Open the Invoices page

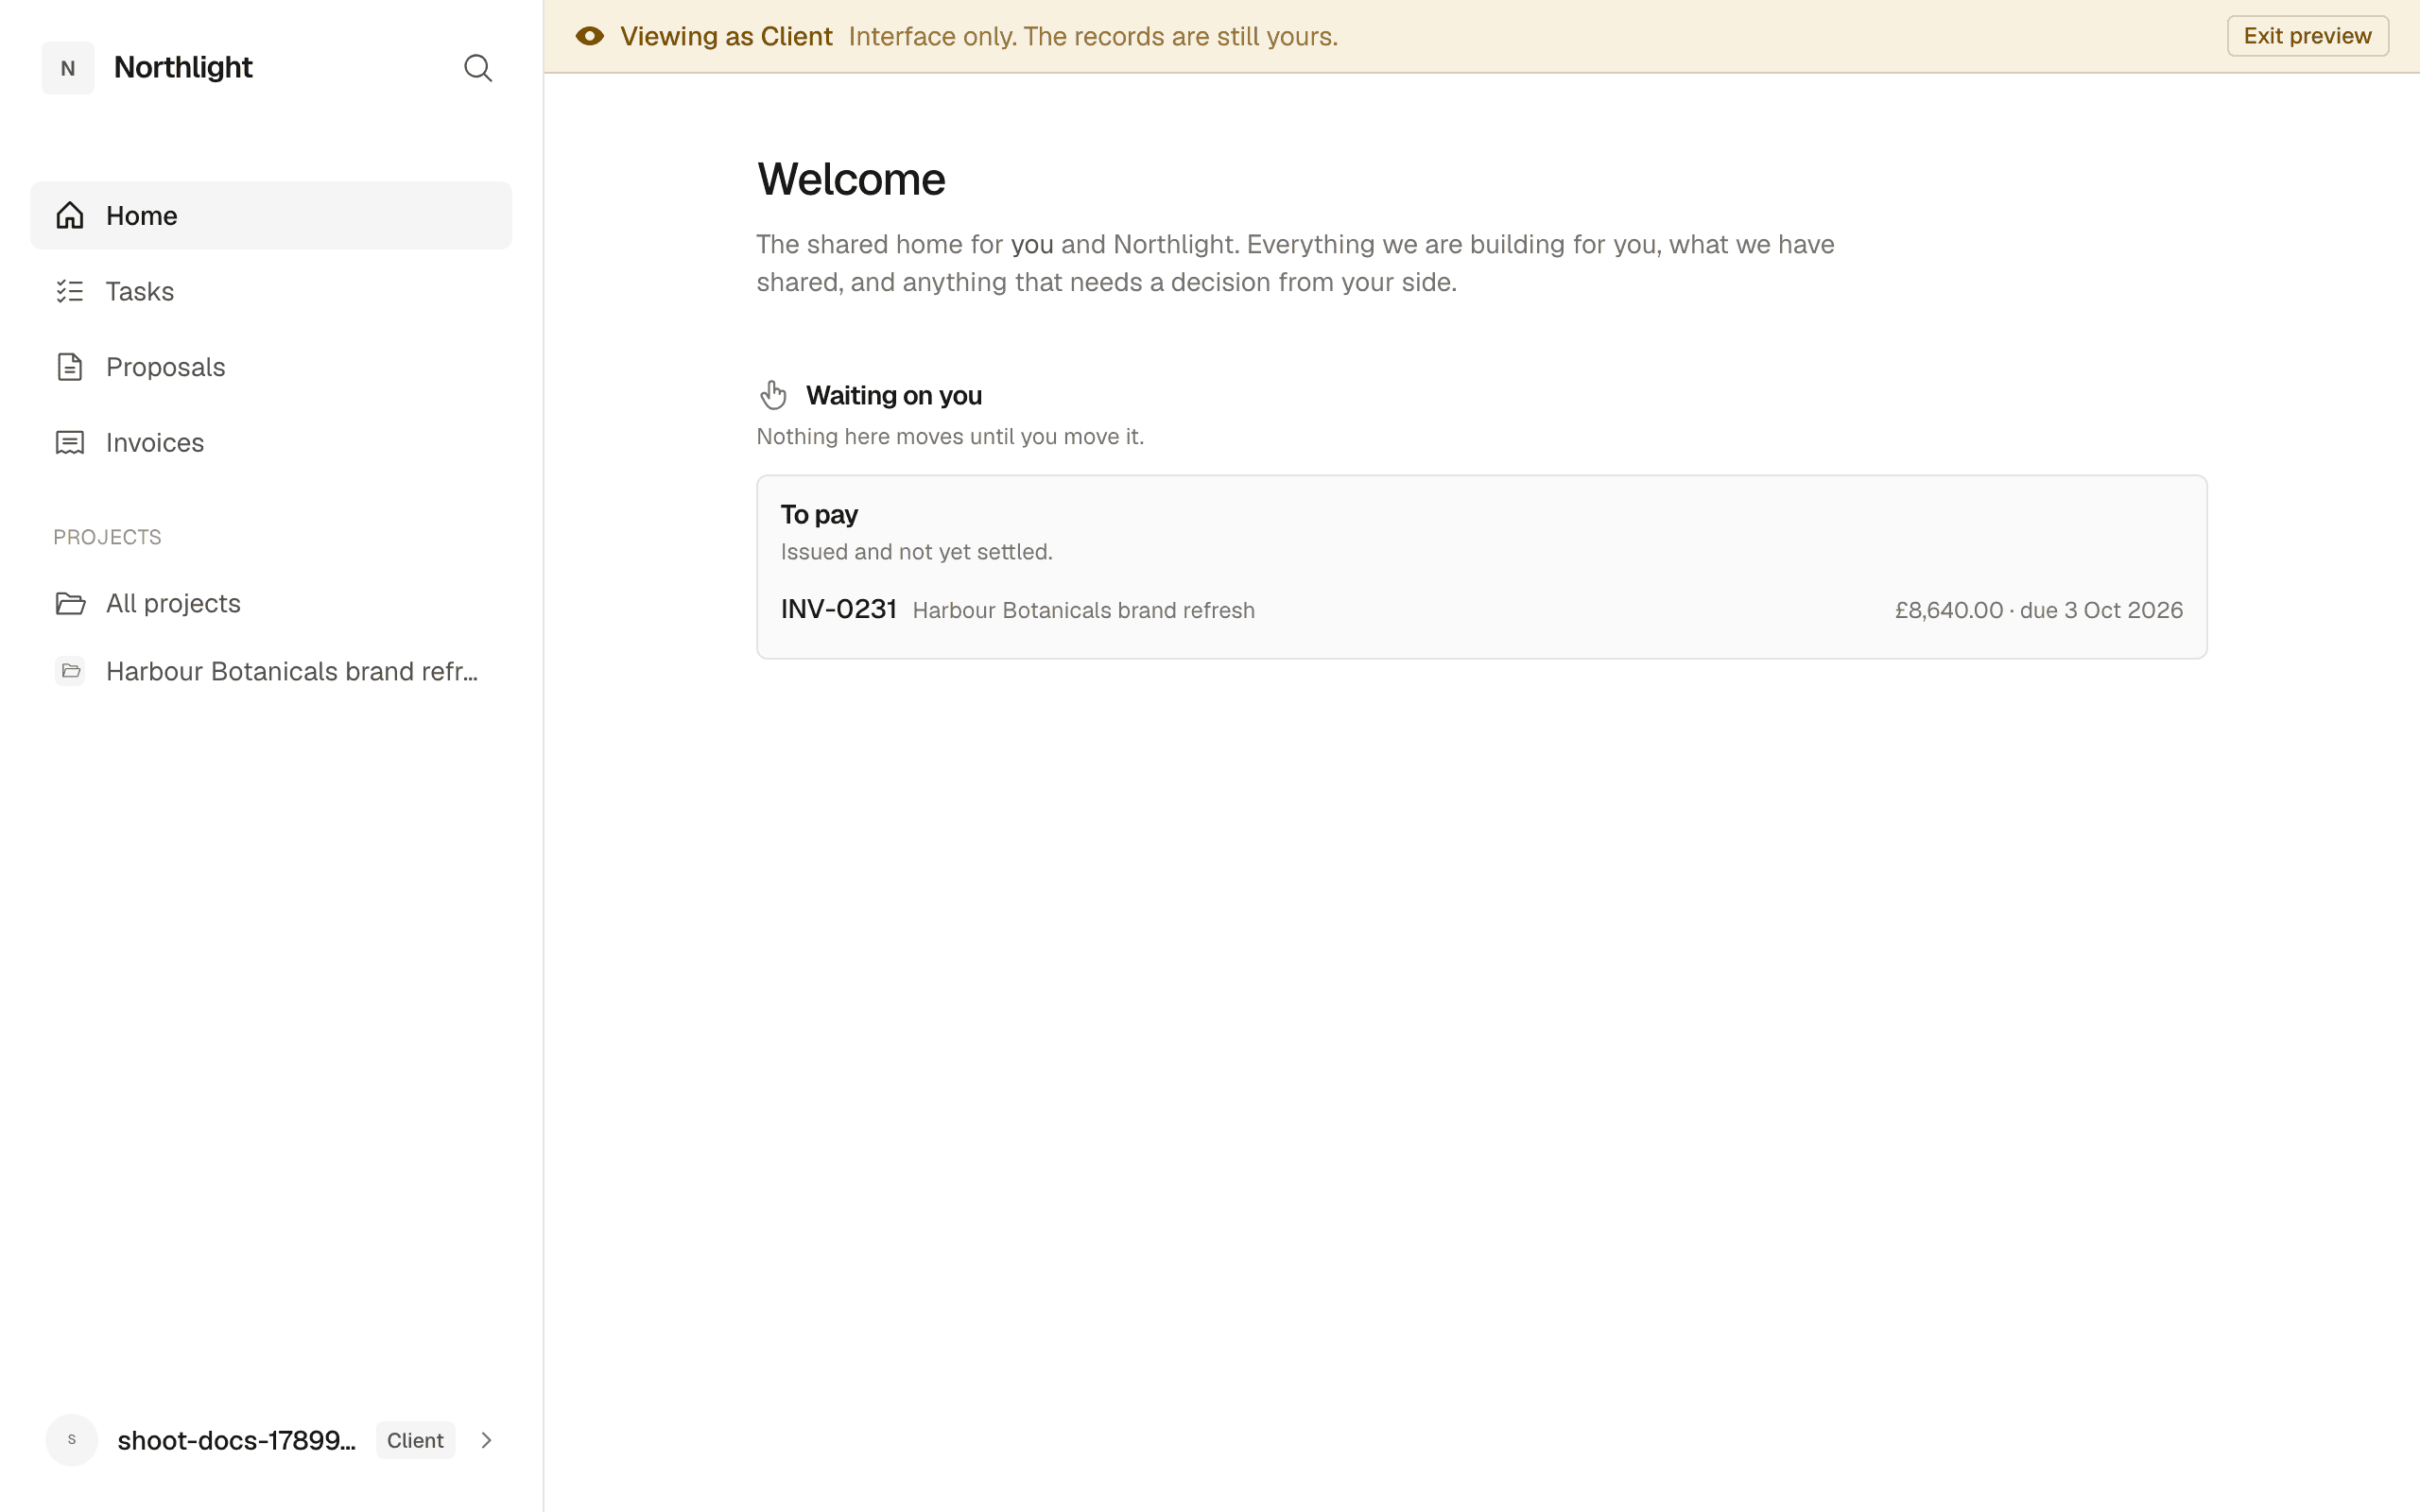pyautogui.click(x=271, y=443)
